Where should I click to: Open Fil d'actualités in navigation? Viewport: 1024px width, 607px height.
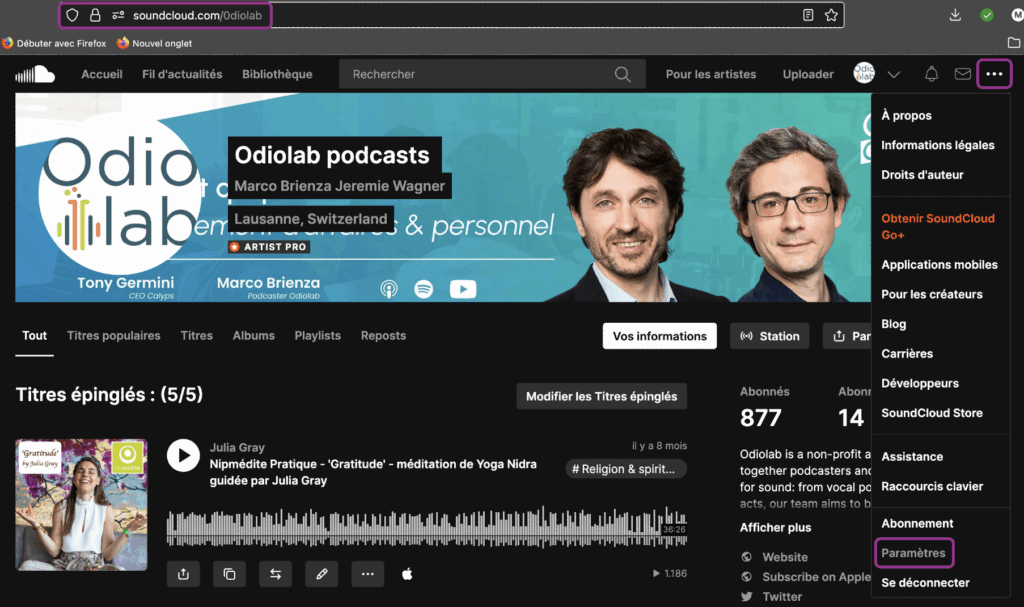point(182,74)
